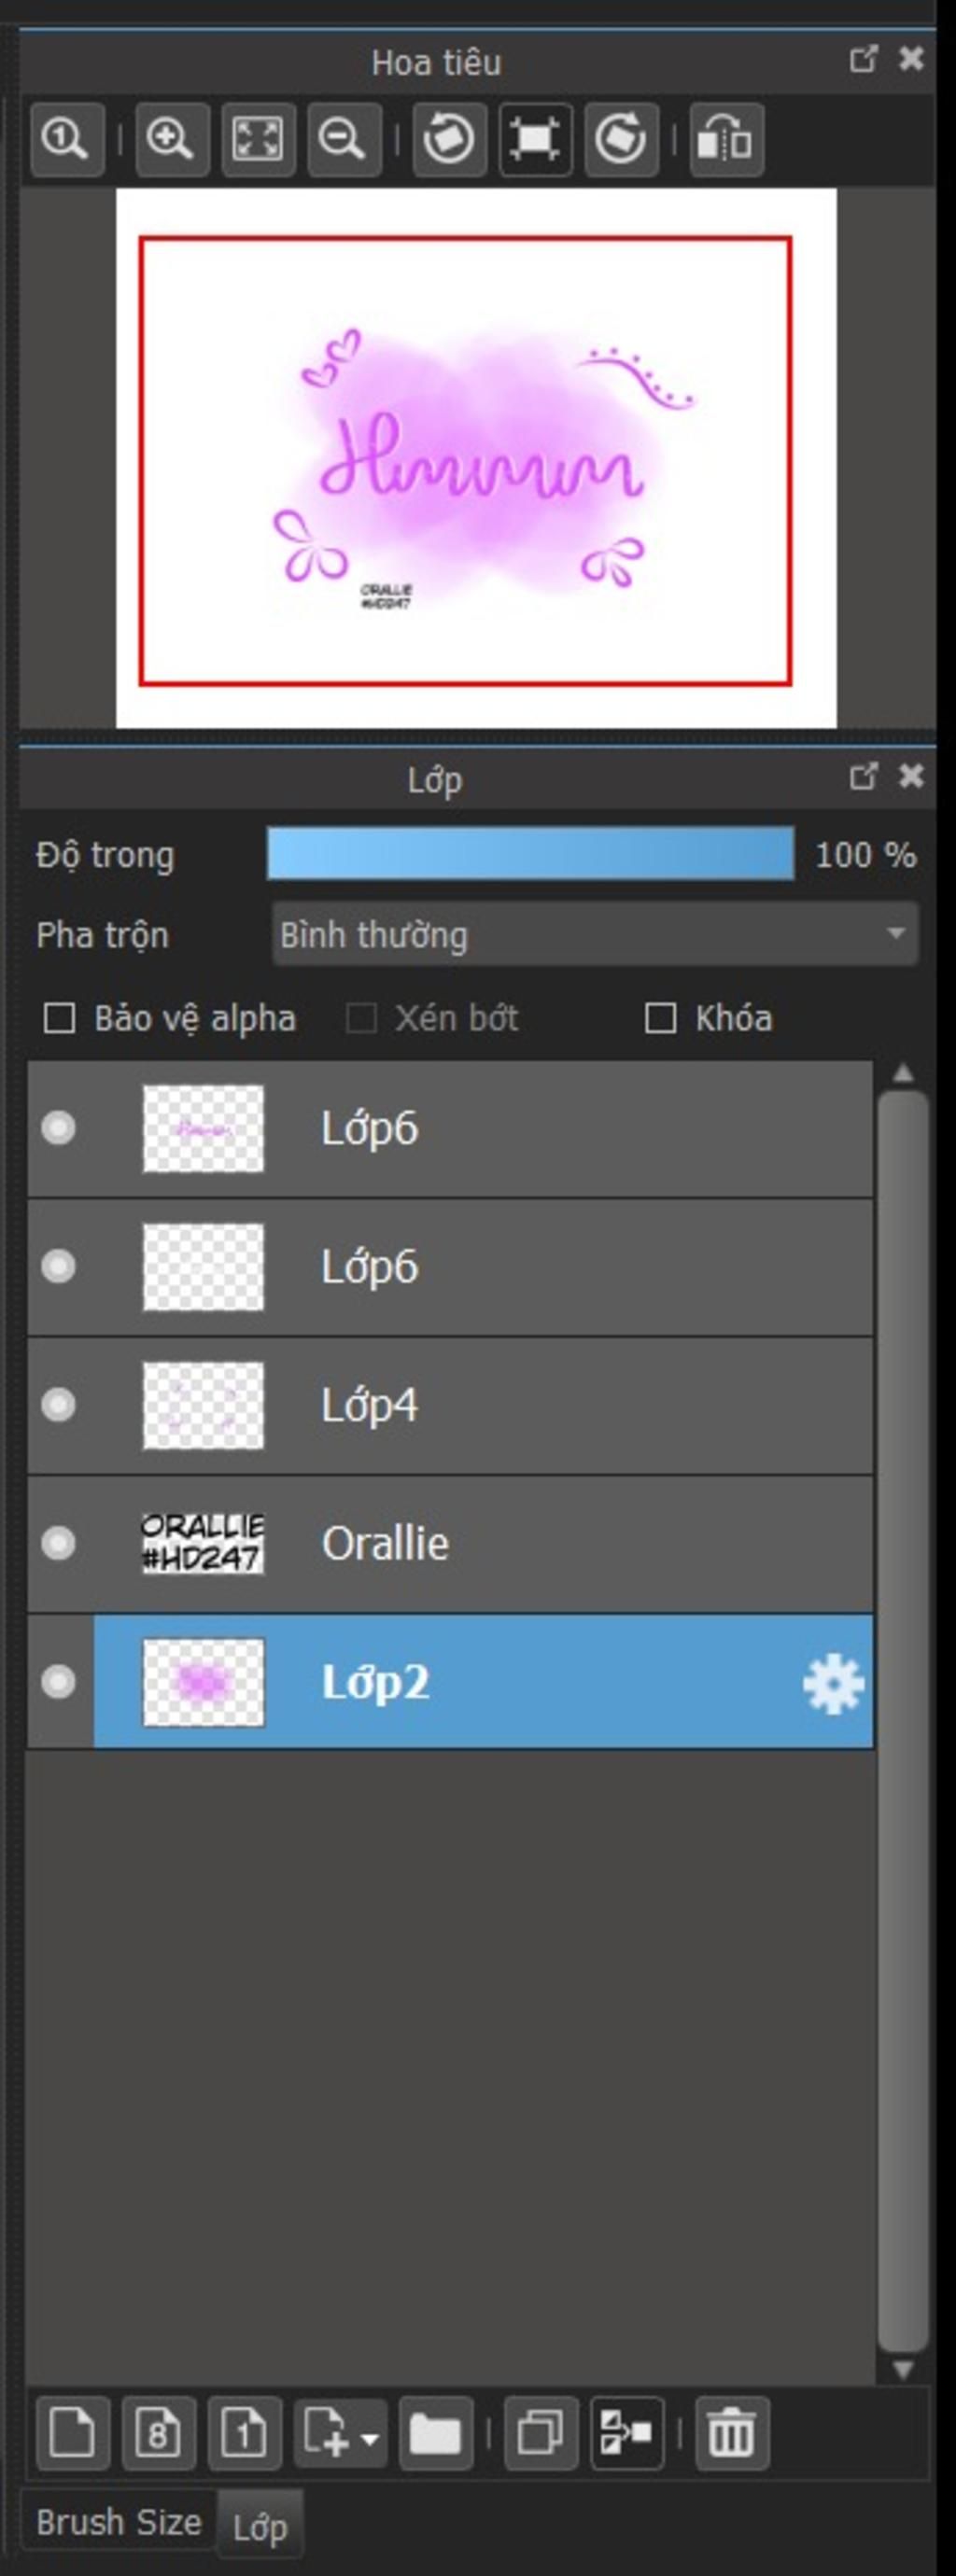The height and width of the screenshot is (2576, 956).
Task: Enable the Khóa lock checkbox
Action: click(660, 1019)
